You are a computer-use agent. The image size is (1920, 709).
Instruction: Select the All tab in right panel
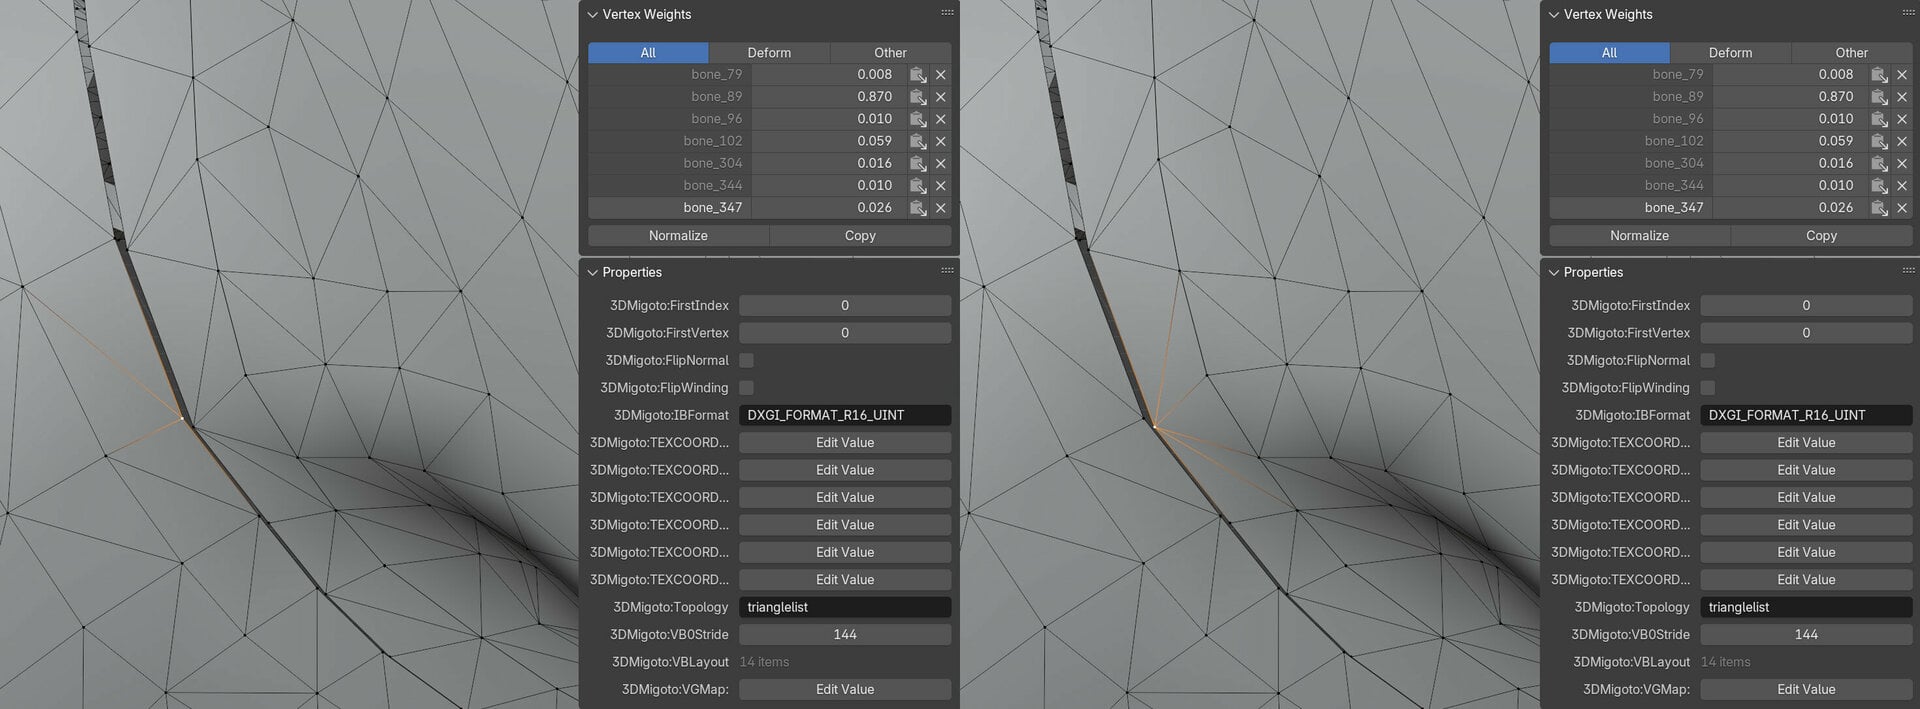(1609, 53)
